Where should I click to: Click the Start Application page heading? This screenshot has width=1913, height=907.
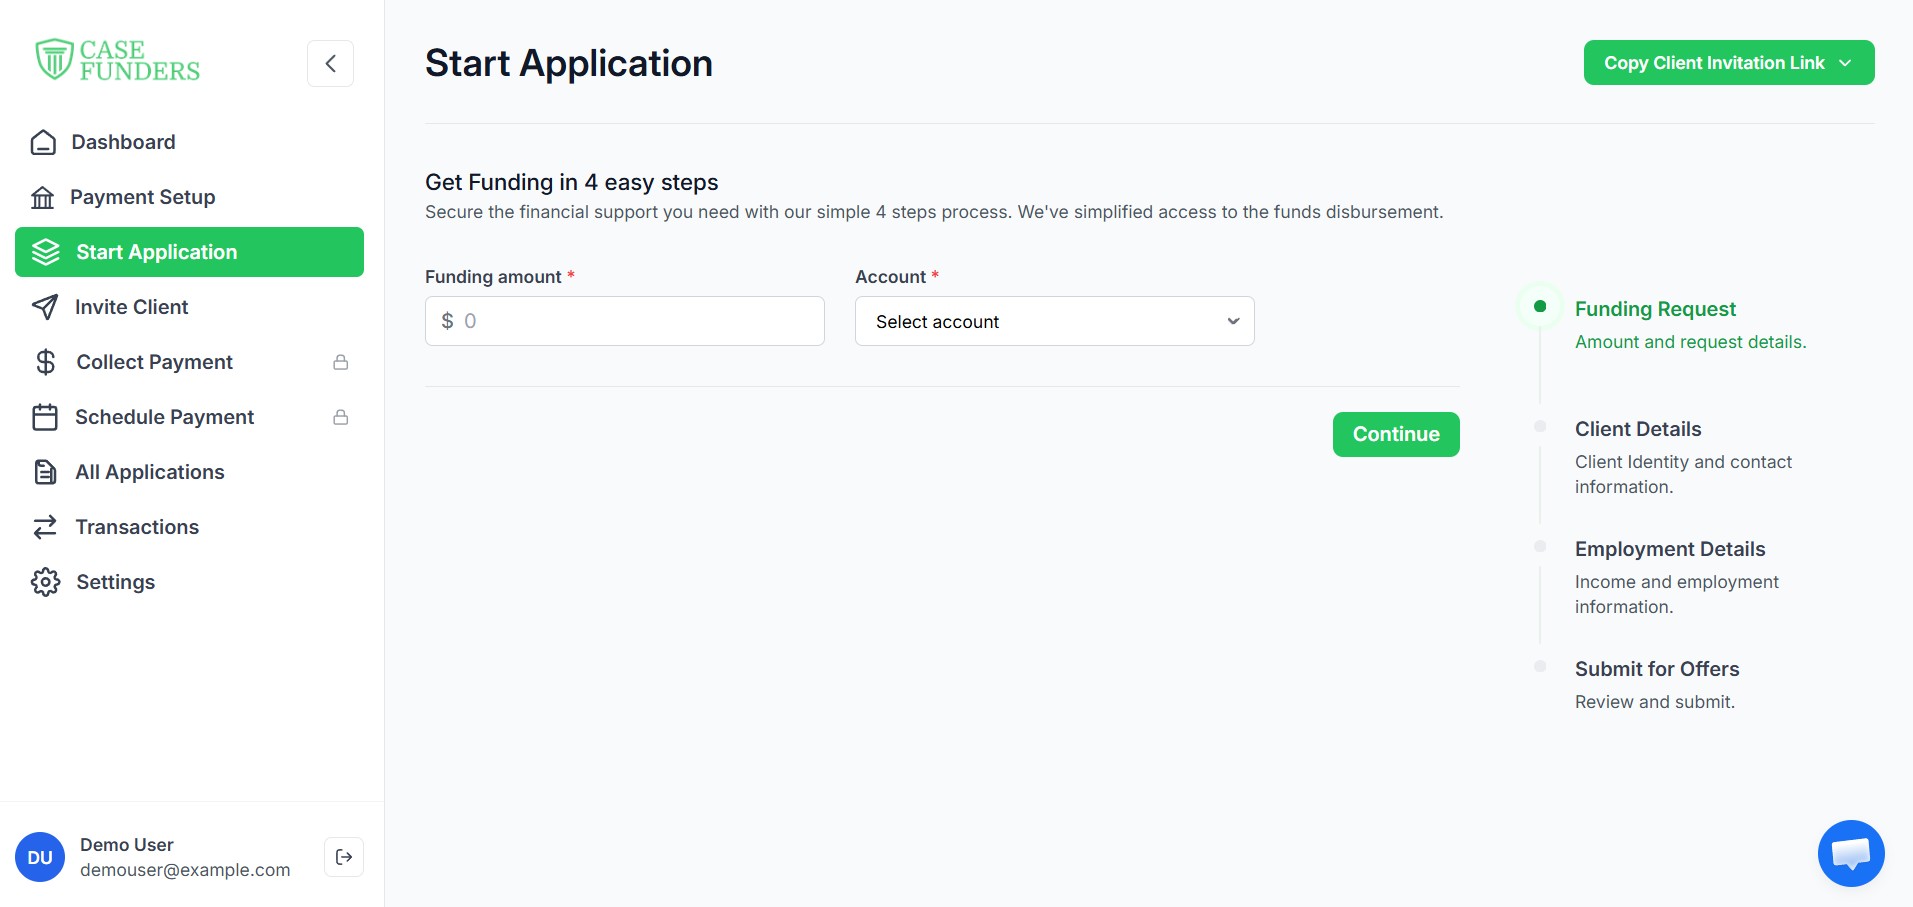[569, 63]
